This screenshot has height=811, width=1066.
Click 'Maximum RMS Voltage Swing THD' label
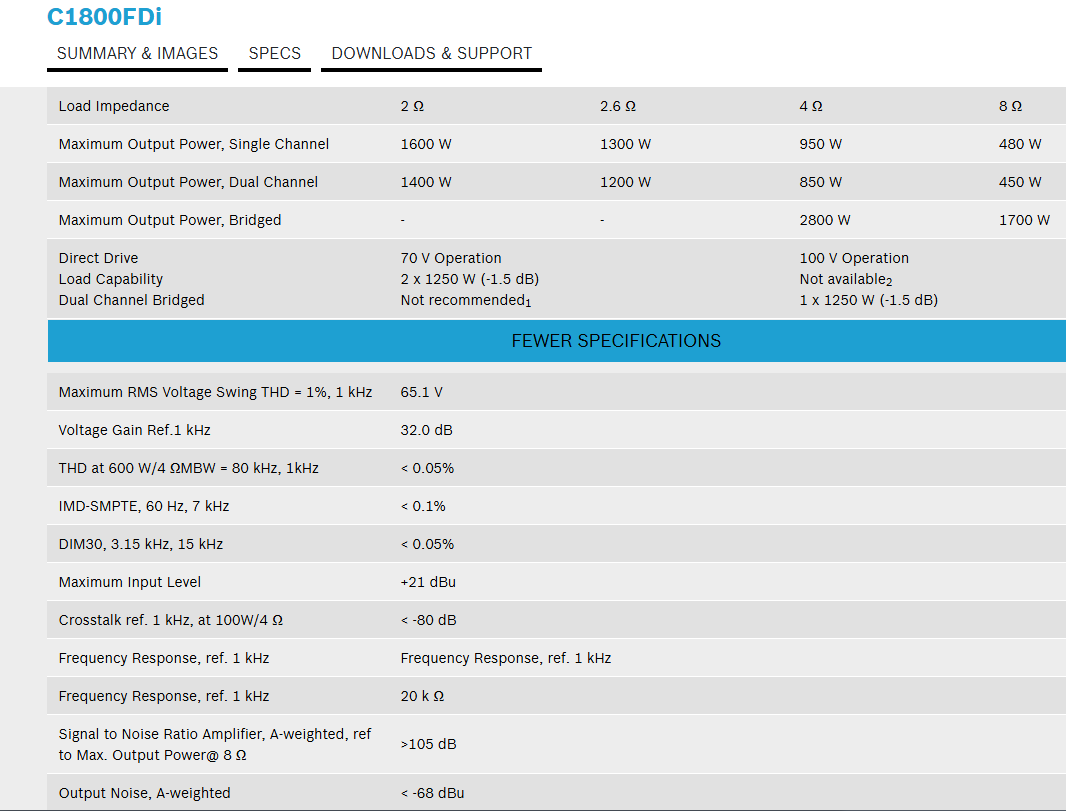(216, 392)
